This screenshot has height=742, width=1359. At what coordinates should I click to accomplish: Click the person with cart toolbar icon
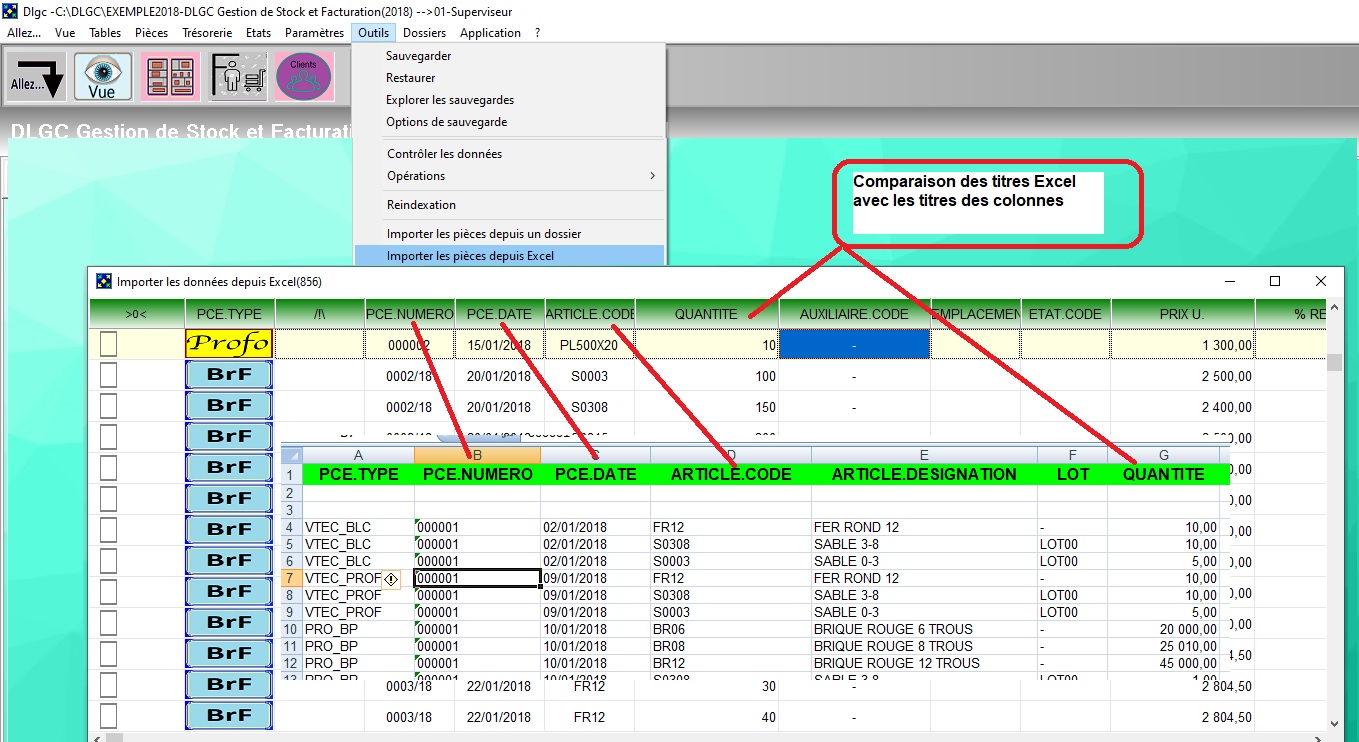(238, 77)
